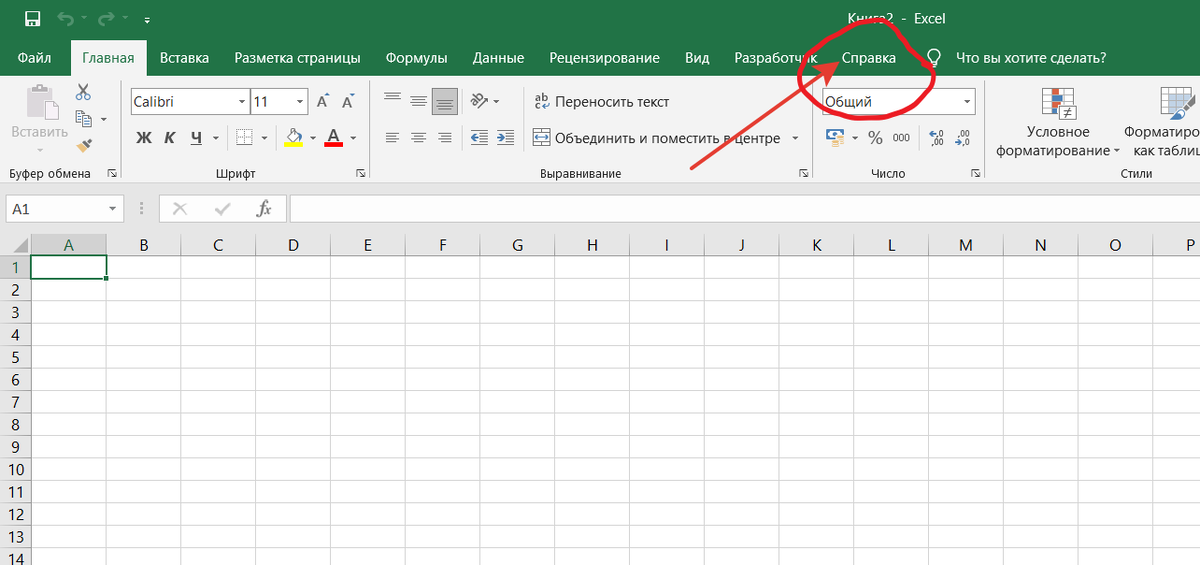
Task: Open the Рецензирование tab
Action: [604, 58]
